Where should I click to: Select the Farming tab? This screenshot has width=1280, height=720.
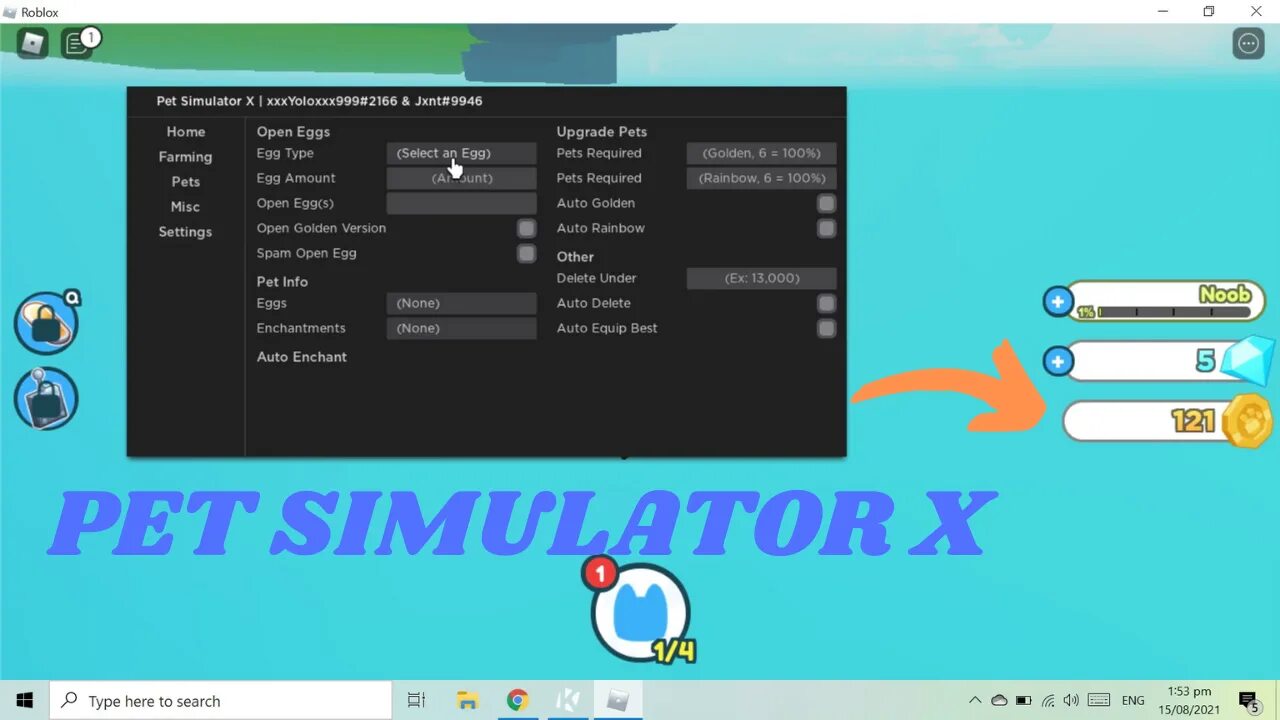click(186, 157)
